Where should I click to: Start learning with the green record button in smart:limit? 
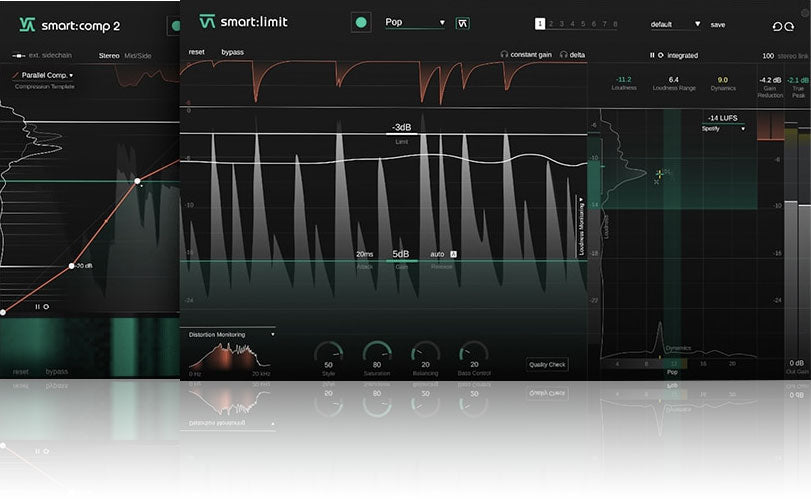361,23
